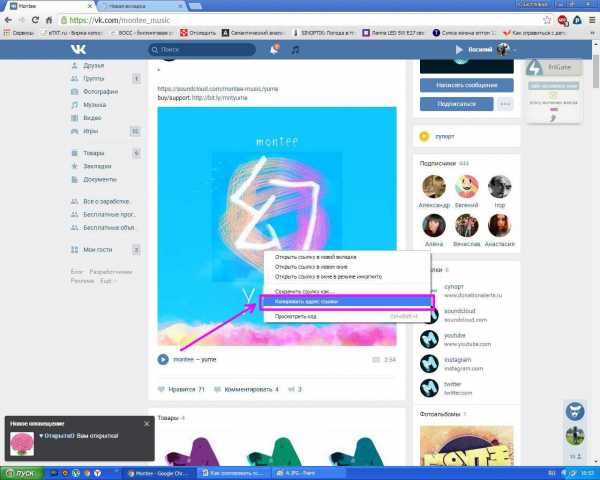This screenshot has width=600, height=480.
Task: Like the post via Нравится heart
Action: click(x=181, y=389)
